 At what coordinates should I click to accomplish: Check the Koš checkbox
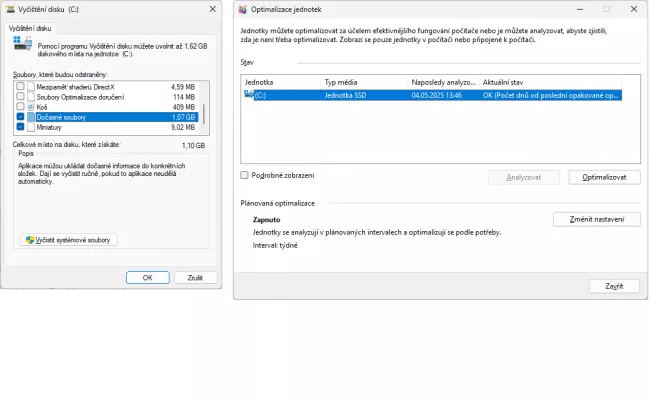[20, 107]
